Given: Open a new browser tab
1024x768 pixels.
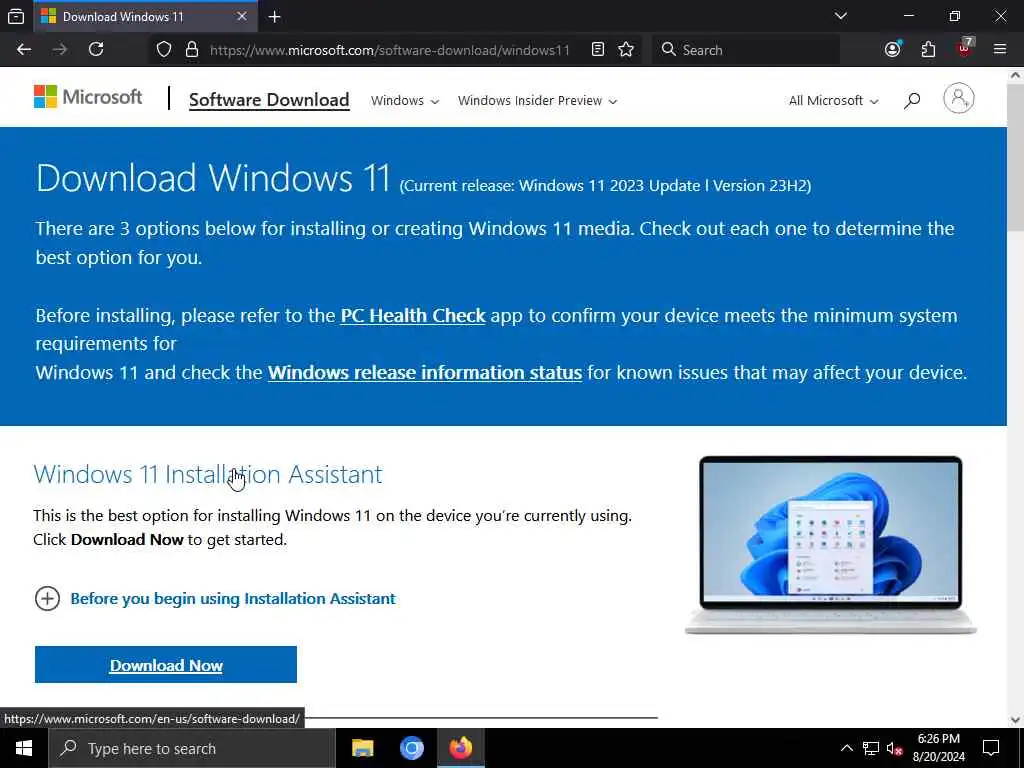Looking at the screenshot, I should click(x=275, y=17).
